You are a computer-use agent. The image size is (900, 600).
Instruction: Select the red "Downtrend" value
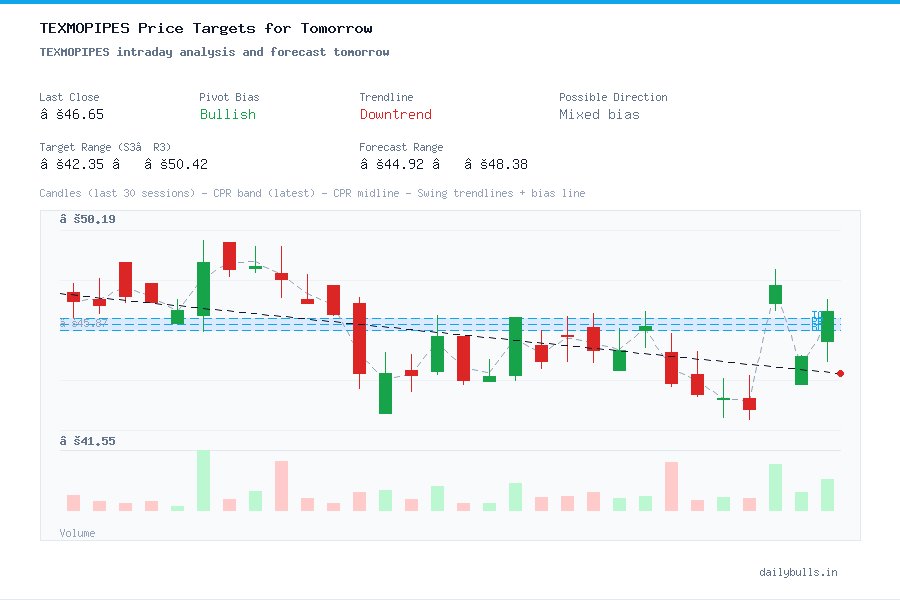395,114
